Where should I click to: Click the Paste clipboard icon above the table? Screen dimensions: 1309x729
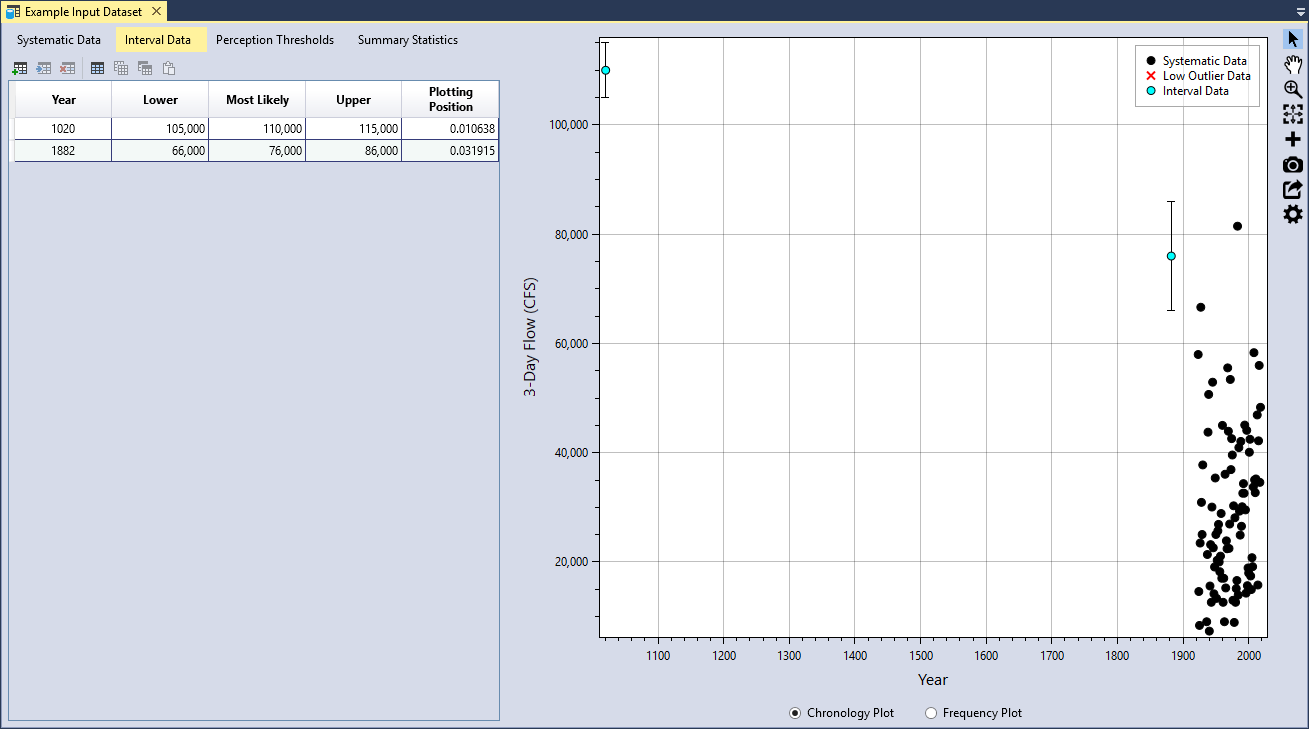point(169,68)
